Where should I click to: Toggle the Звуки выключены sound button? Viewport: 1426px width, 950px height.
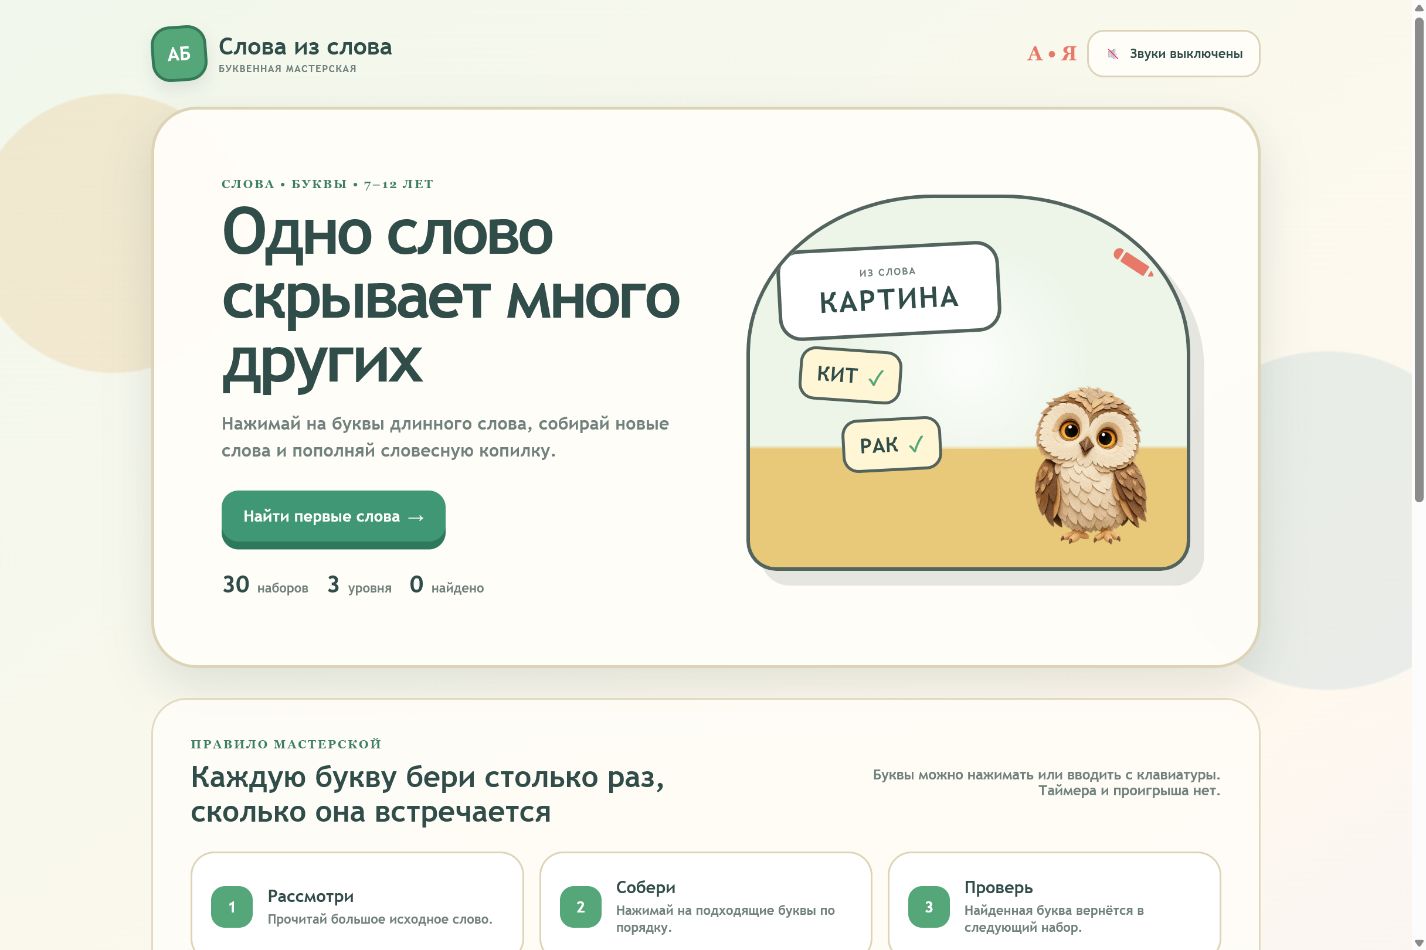[1173, 54]
